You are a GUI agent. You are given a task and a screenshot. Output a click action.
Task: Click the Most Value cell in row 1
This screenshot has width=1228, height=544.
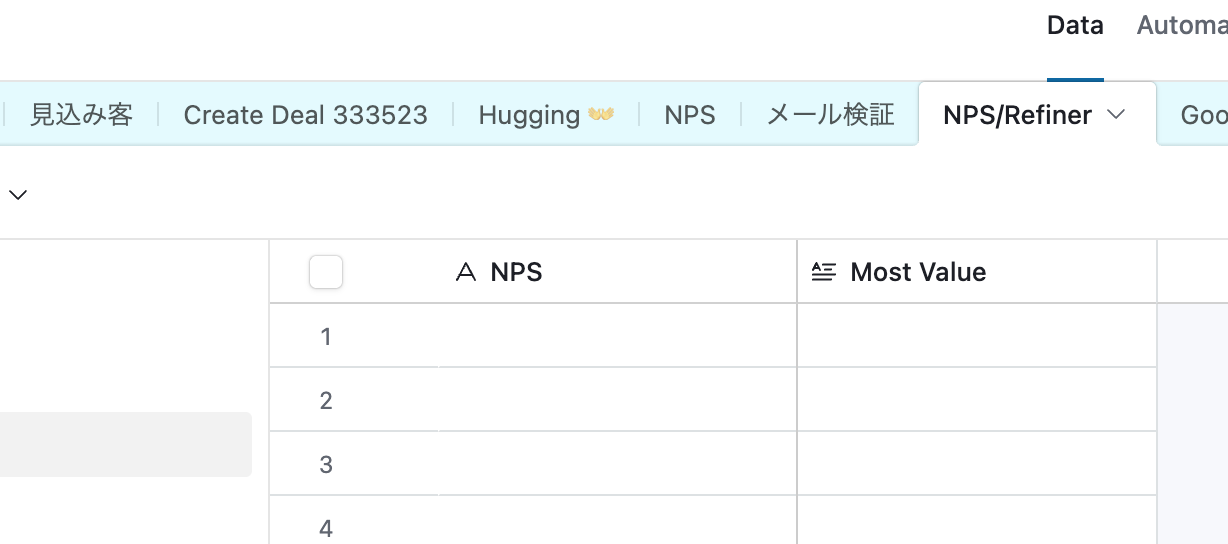coord(977,336)
